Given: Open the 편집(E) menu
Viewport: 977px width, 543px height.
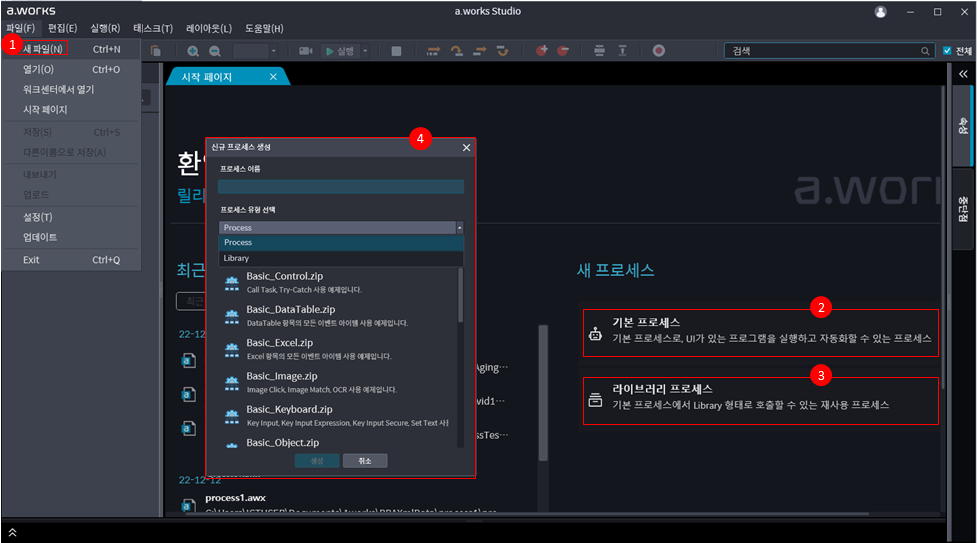Looking at the screenshot, I should pyautogui.click(x=62, y=29).
